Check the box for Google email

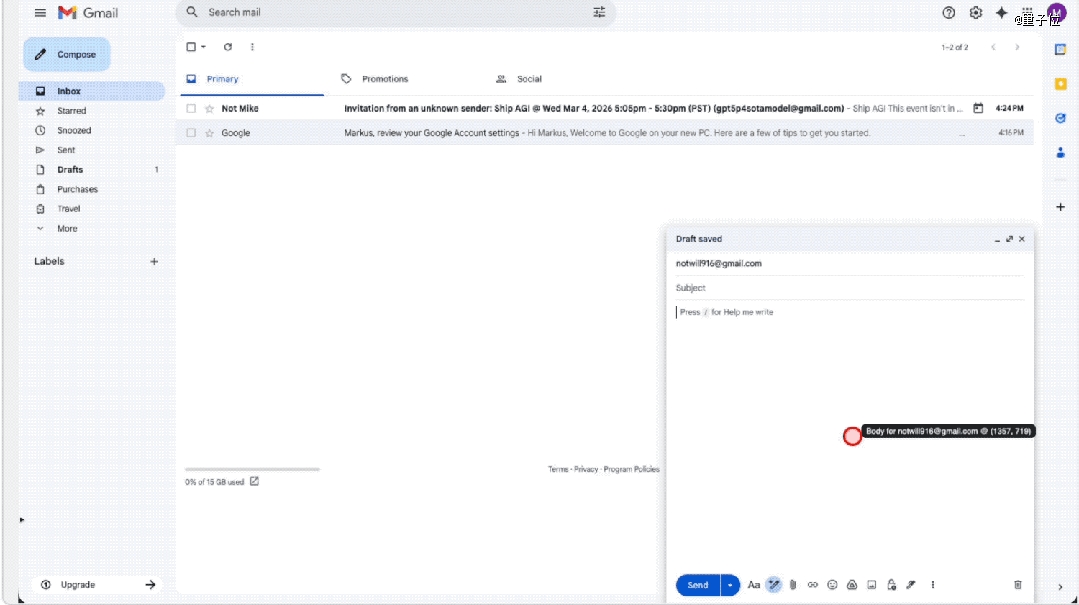191,133
